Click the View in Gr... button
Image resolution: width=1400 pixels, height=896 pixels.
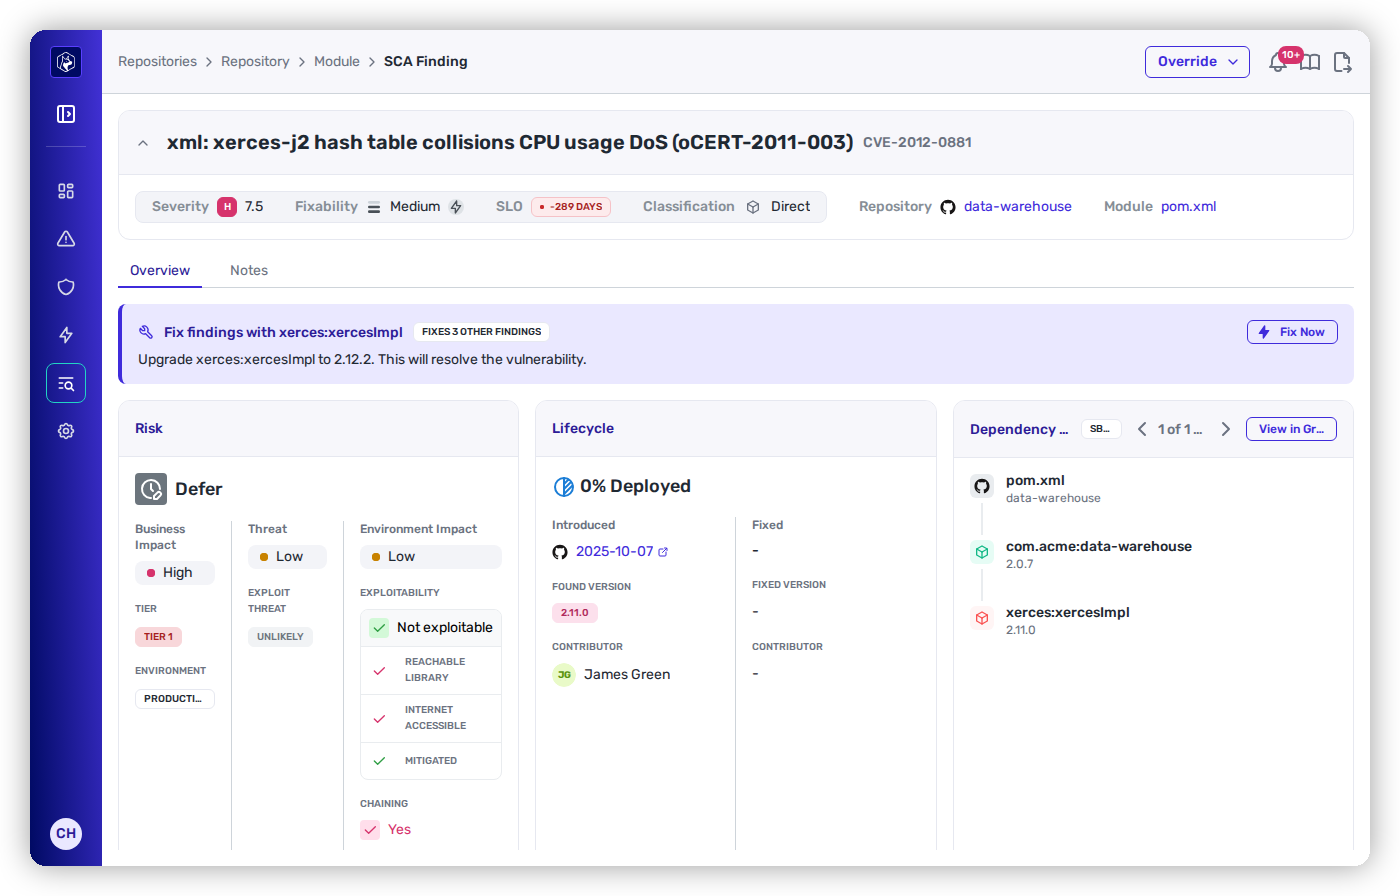click(x=1291, y=429)
